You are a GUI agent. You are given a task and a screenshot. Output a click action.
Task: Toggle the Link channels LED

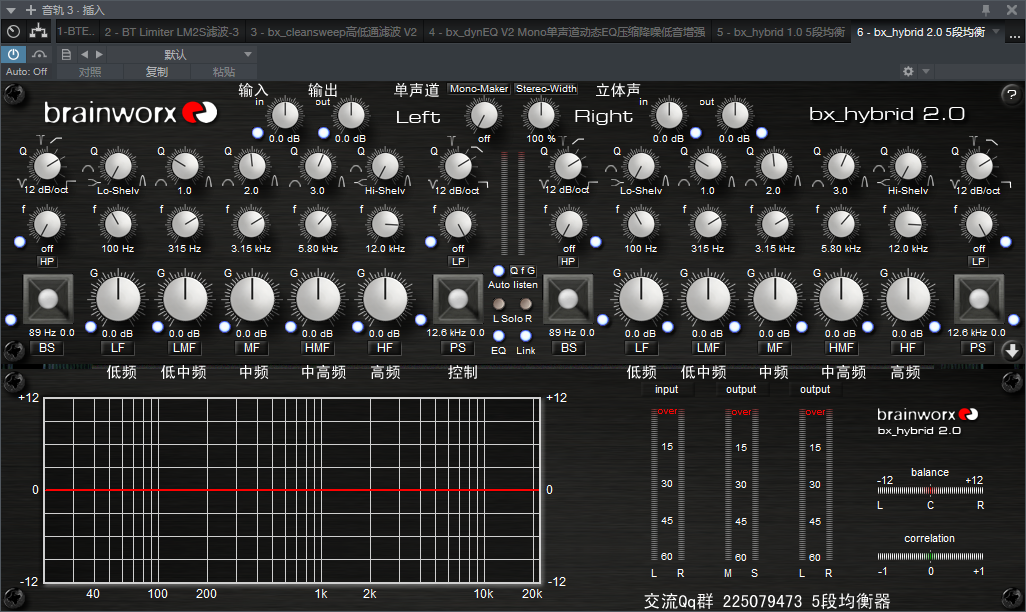(x=525, y=336)
